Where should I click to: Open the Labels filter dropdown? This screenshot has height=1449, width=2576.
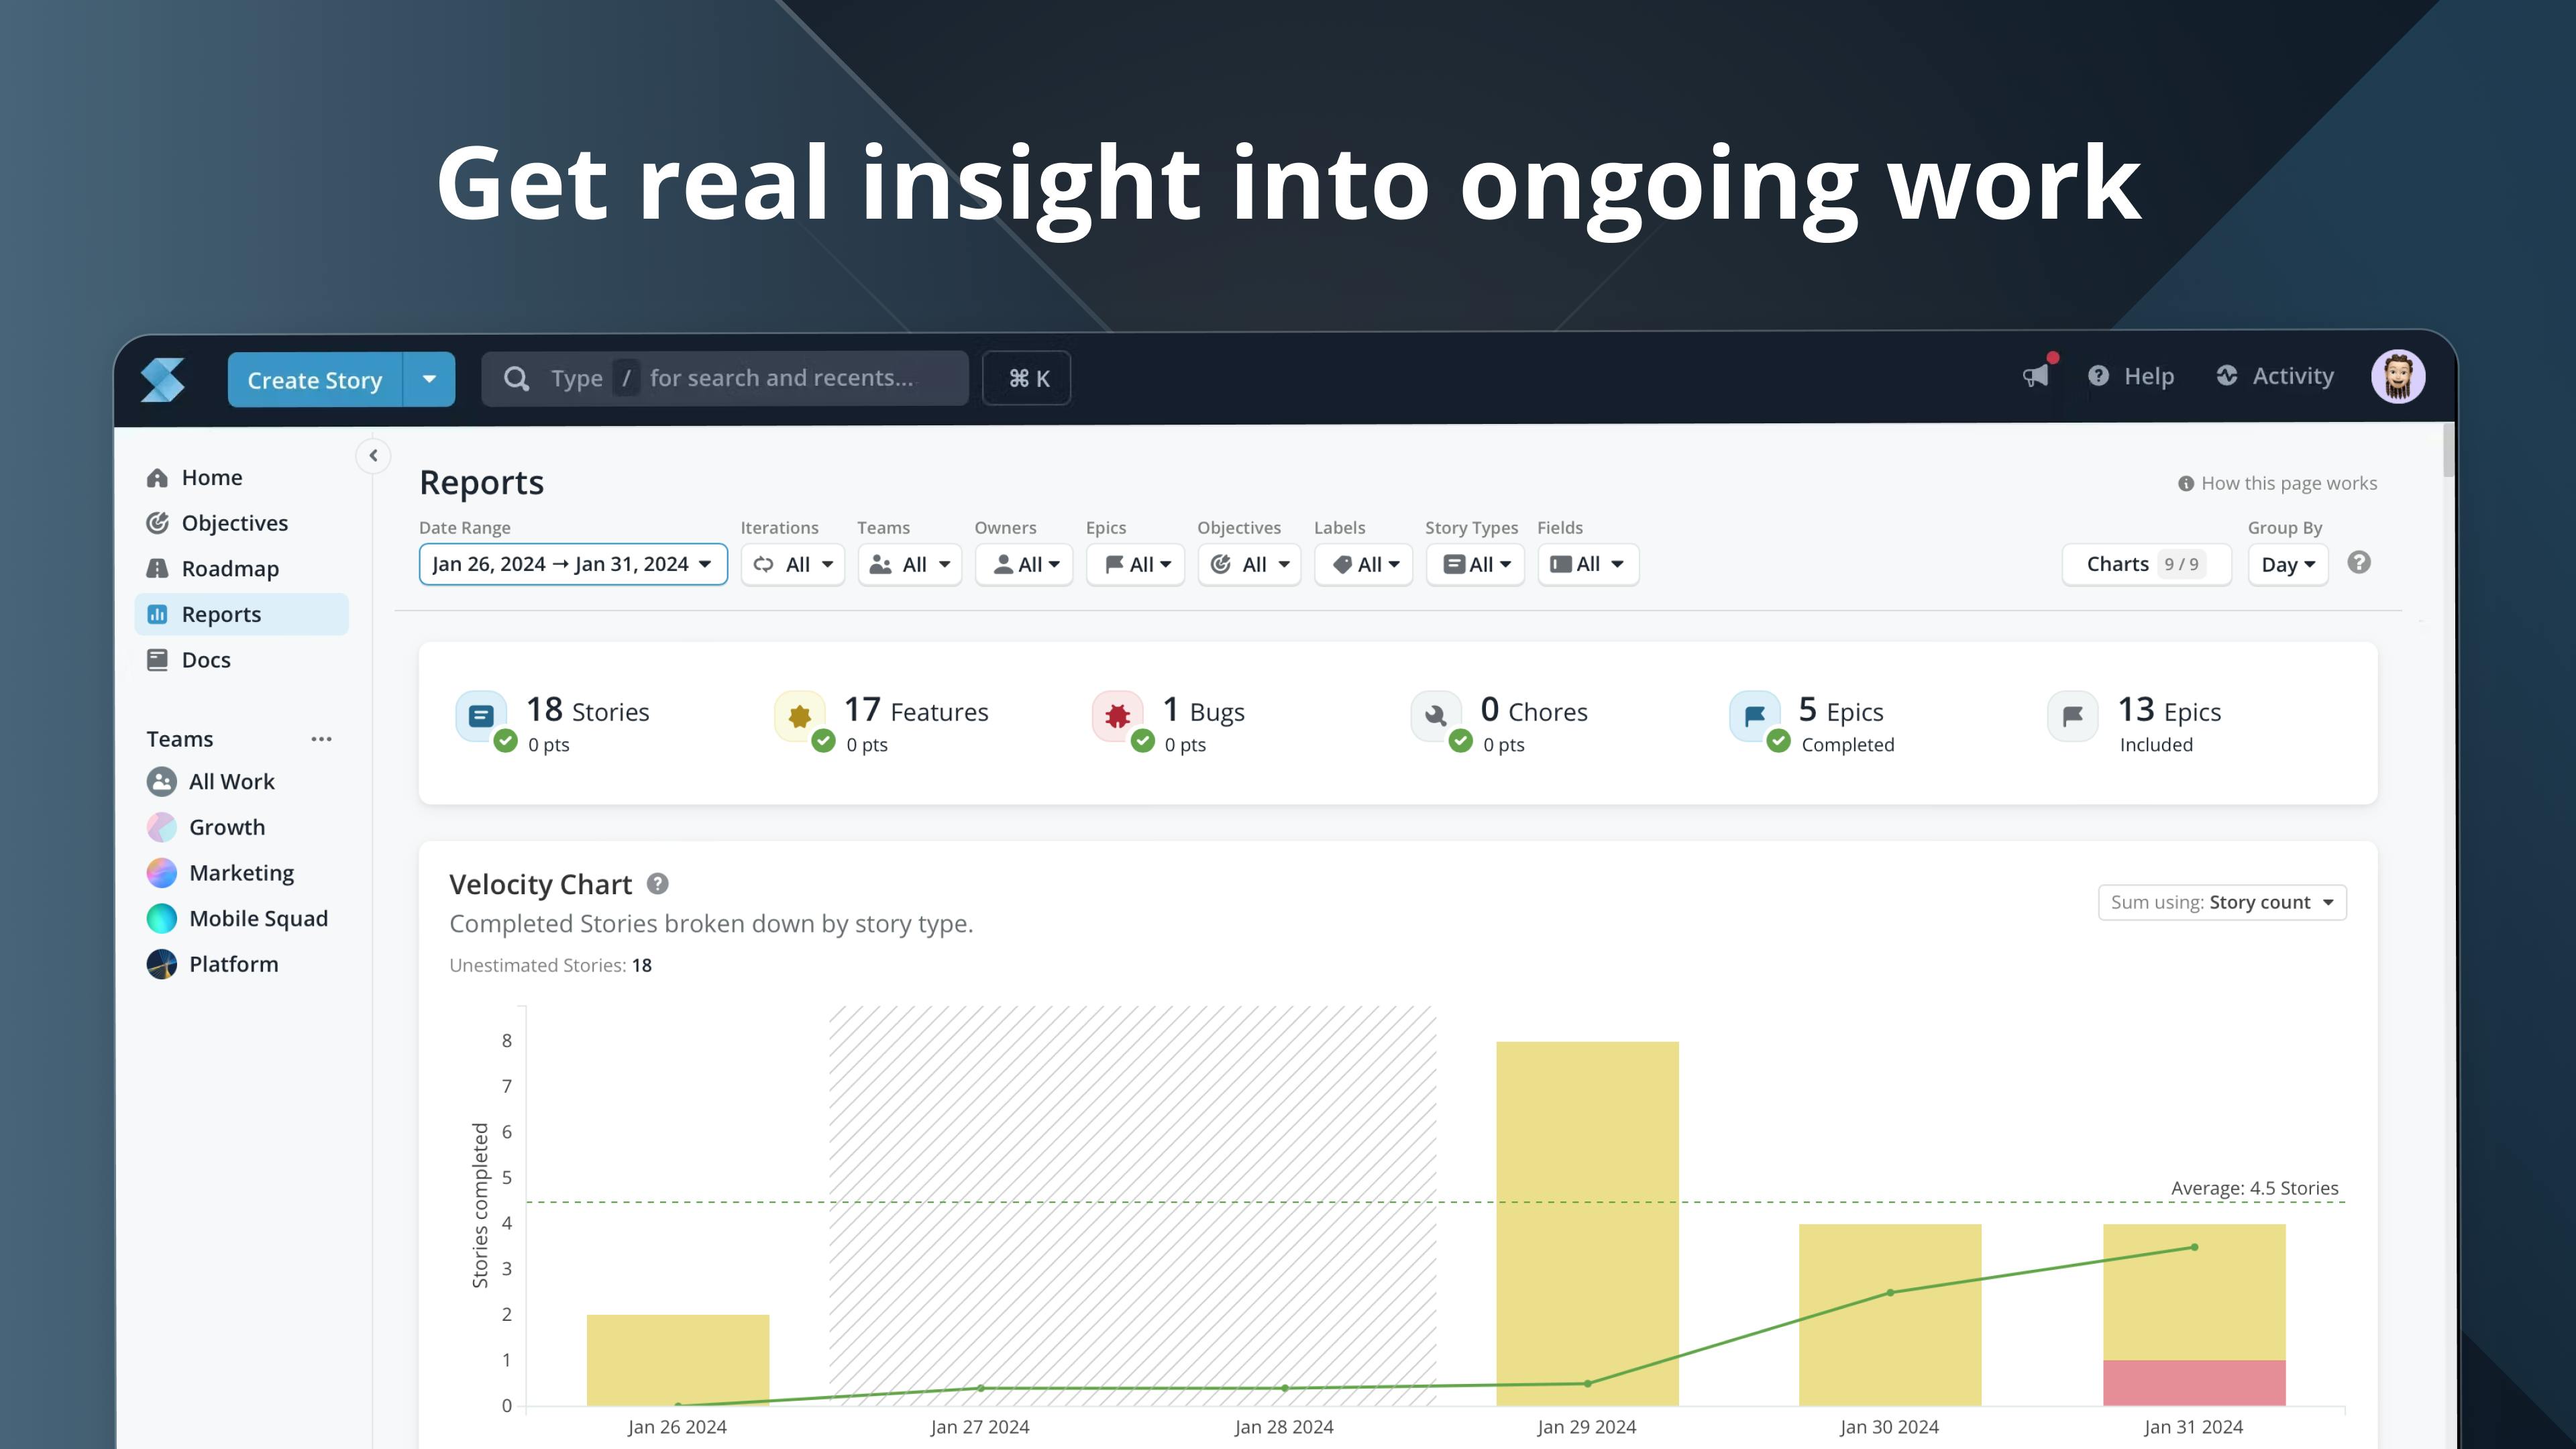(x=1364, y=564)
